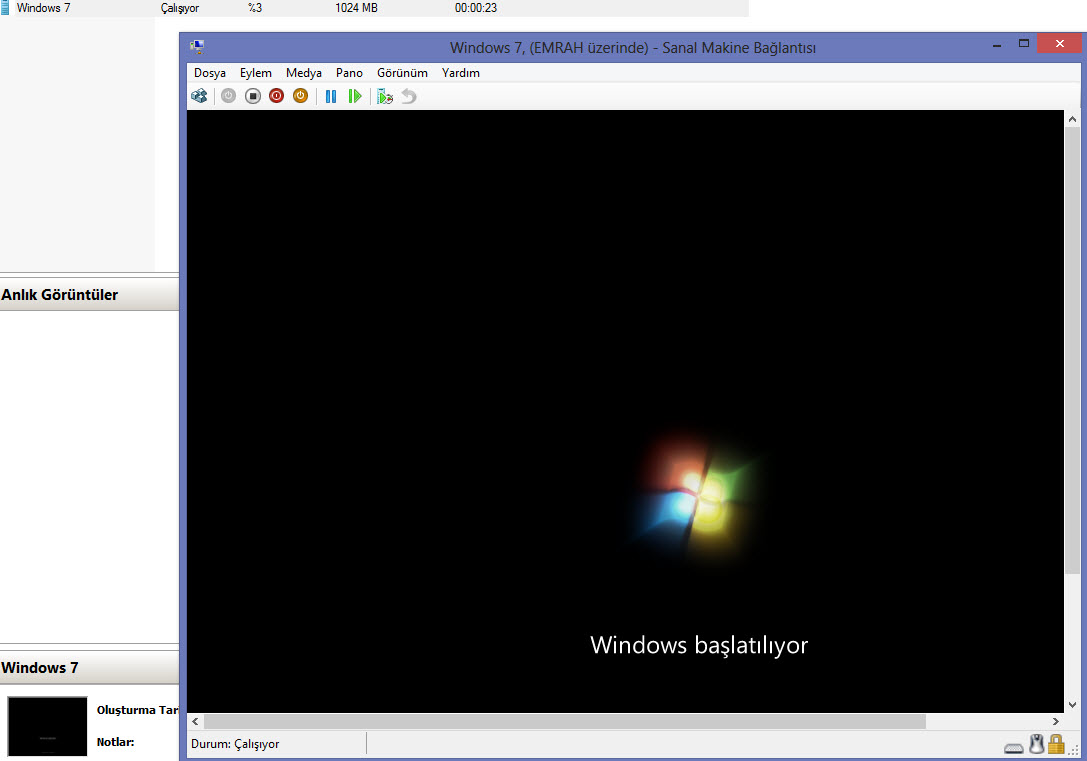The width and height of the screenshot is (1087, 761).
Task: Minimize the Sanal Makine Bağlantısı window
Action: coord(997,44)
